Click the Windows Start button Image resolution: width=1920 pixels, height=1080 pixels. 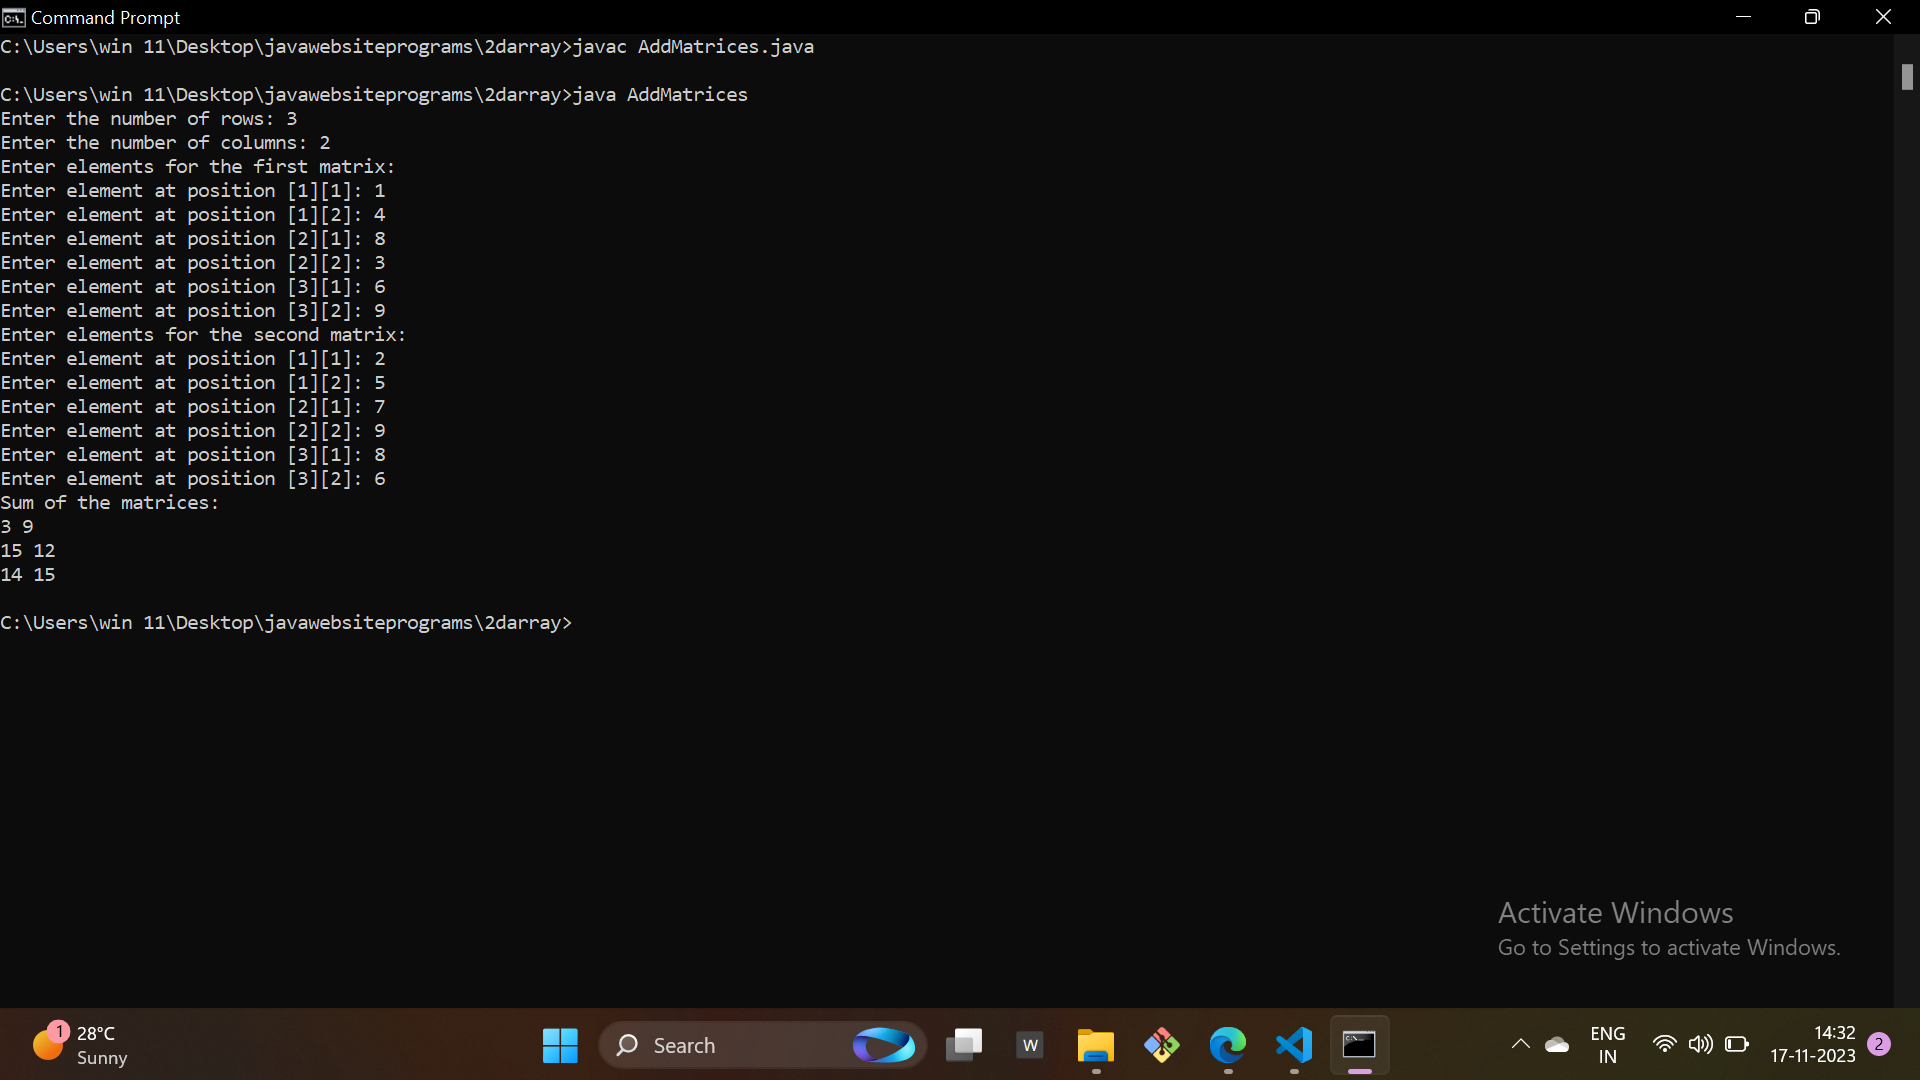point(560,1045)
